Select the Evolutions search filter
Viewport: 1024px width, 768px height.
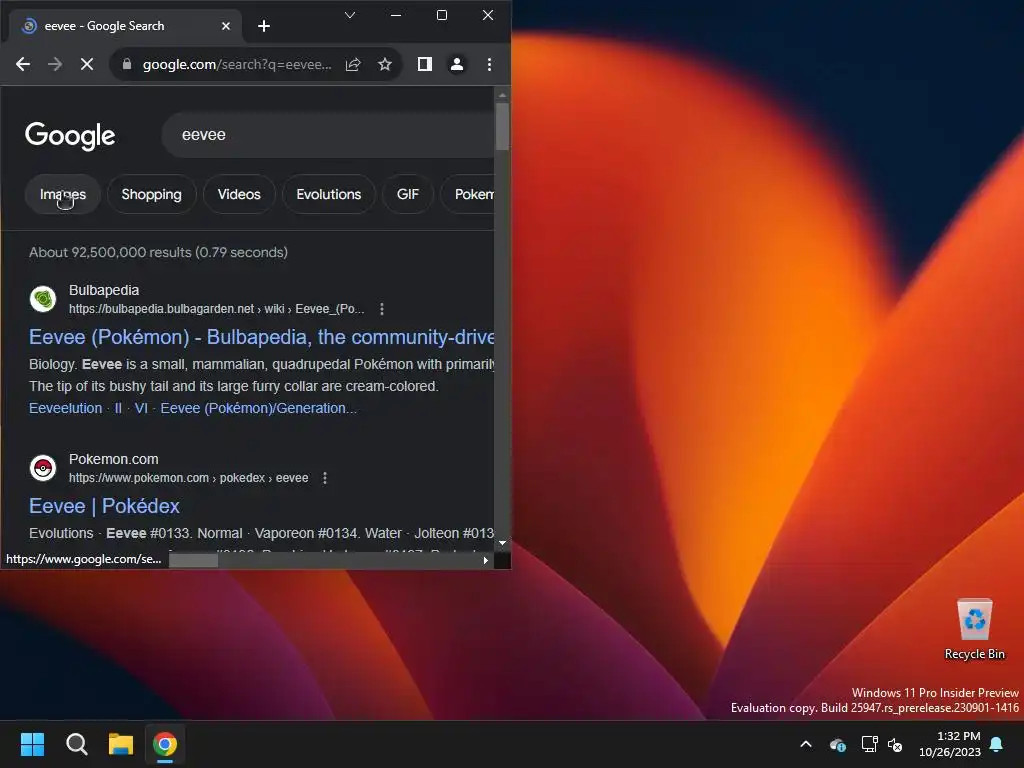point(328,195)
